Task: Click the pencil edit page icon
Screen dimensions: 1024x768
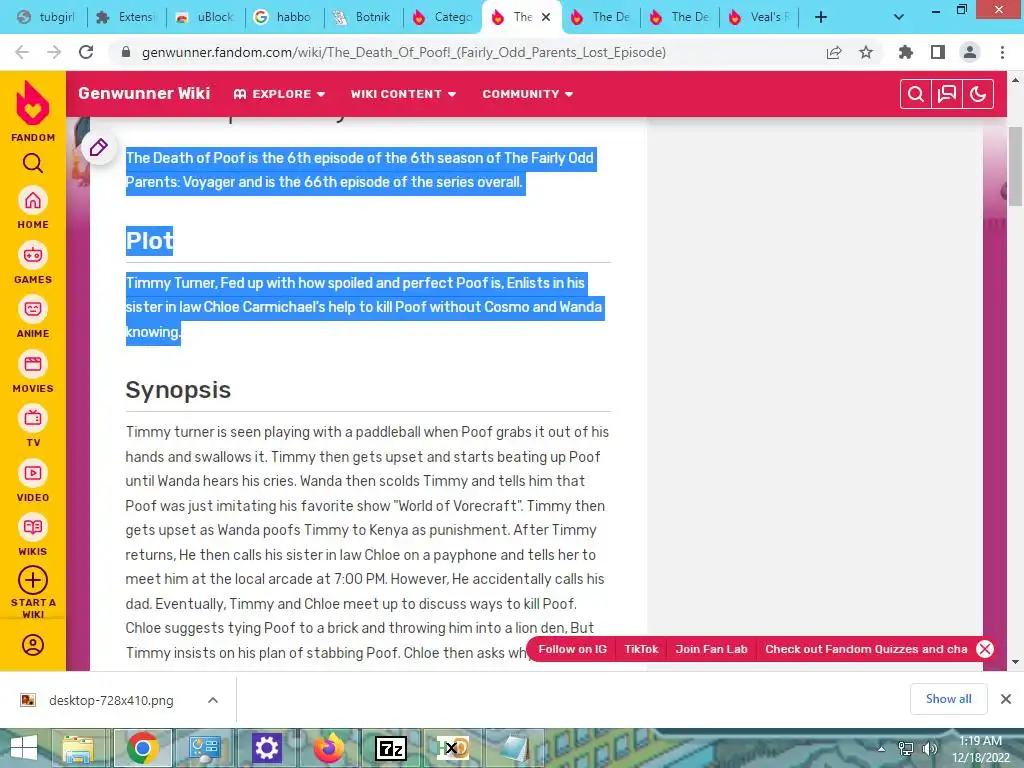Action: click(x=99, y=148)
